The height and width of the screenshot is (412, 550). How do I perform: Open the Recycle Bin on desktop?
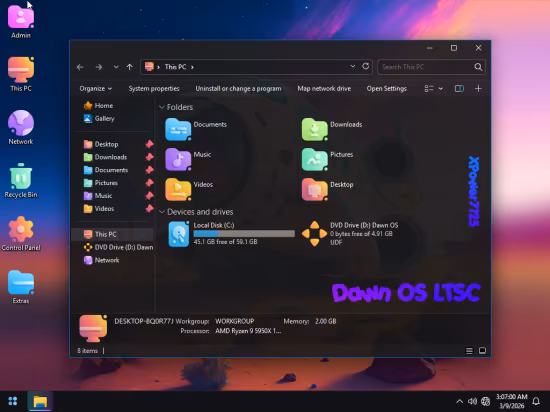click(x=21, y=181)
